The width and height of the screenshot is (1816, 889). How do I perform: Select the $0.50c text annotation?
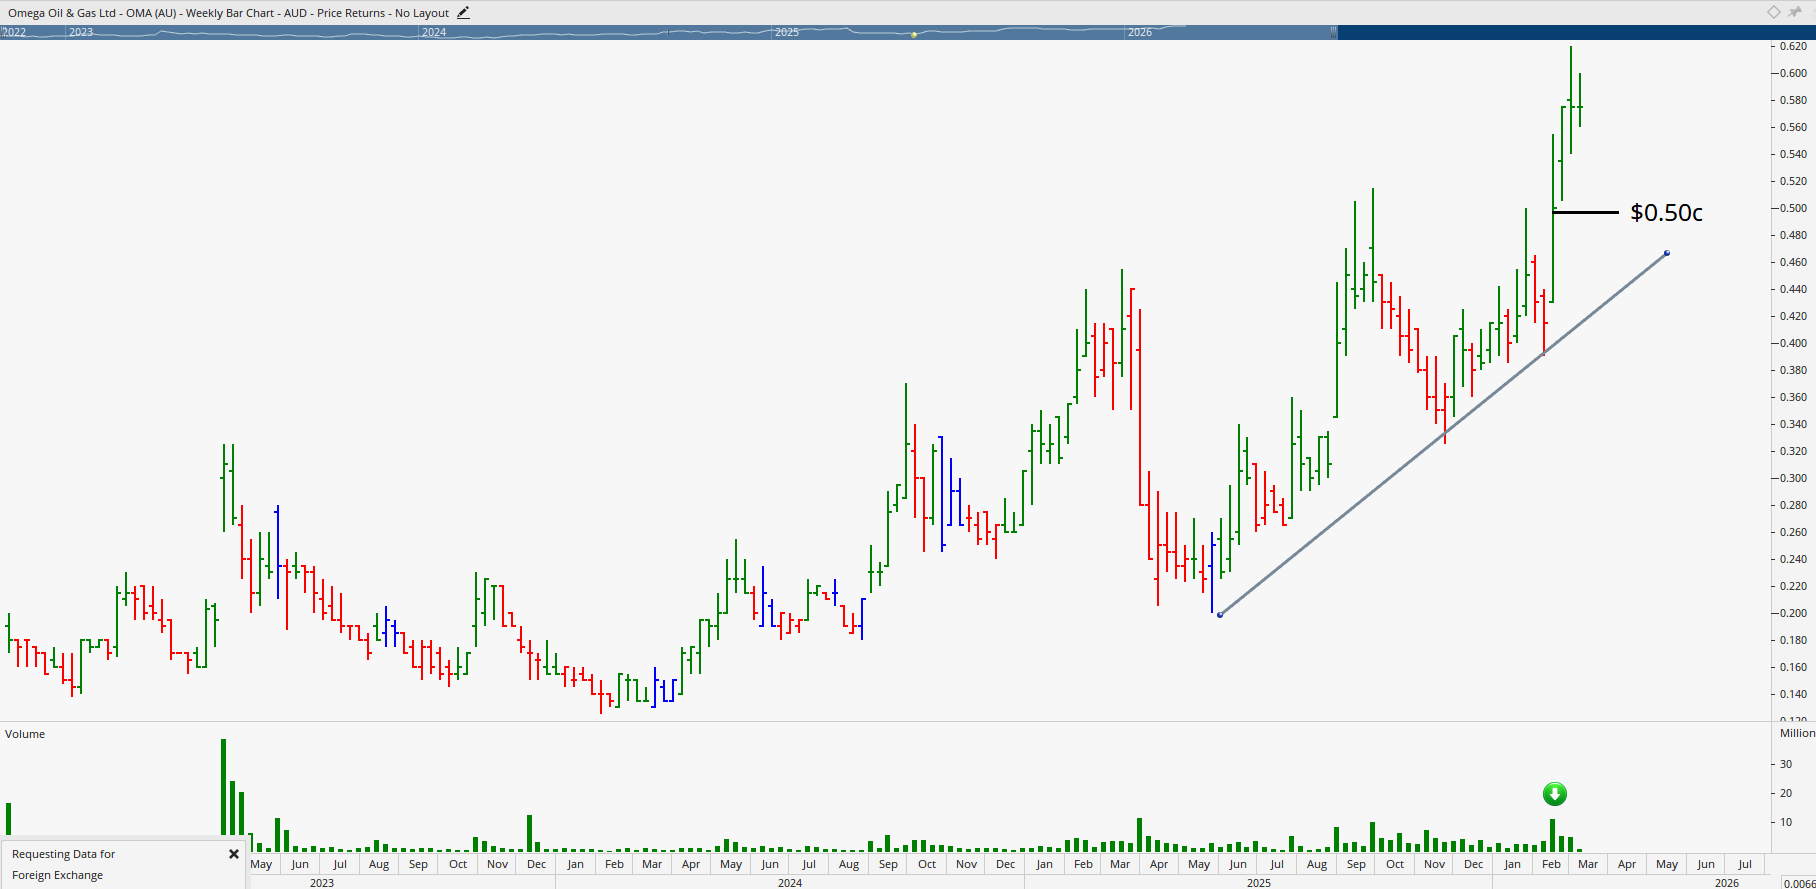point(1666,212)
